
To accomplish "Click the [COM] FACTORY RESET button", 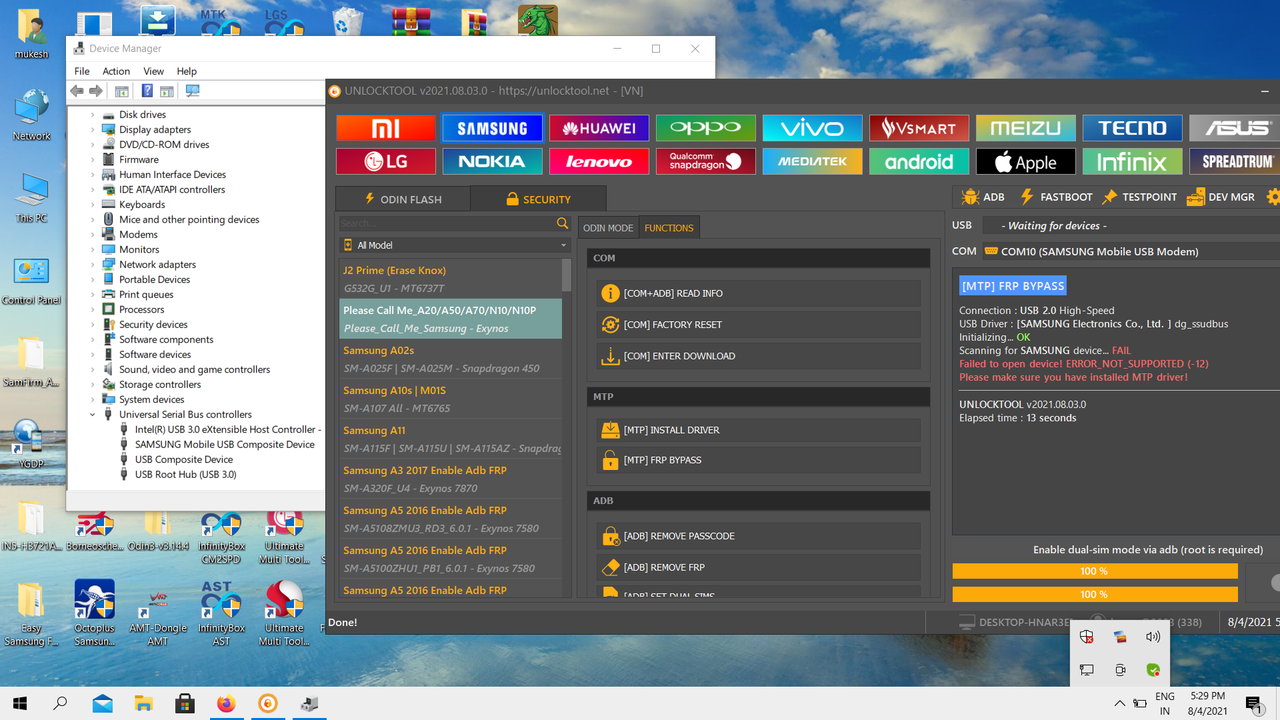I will pos(758,324).
